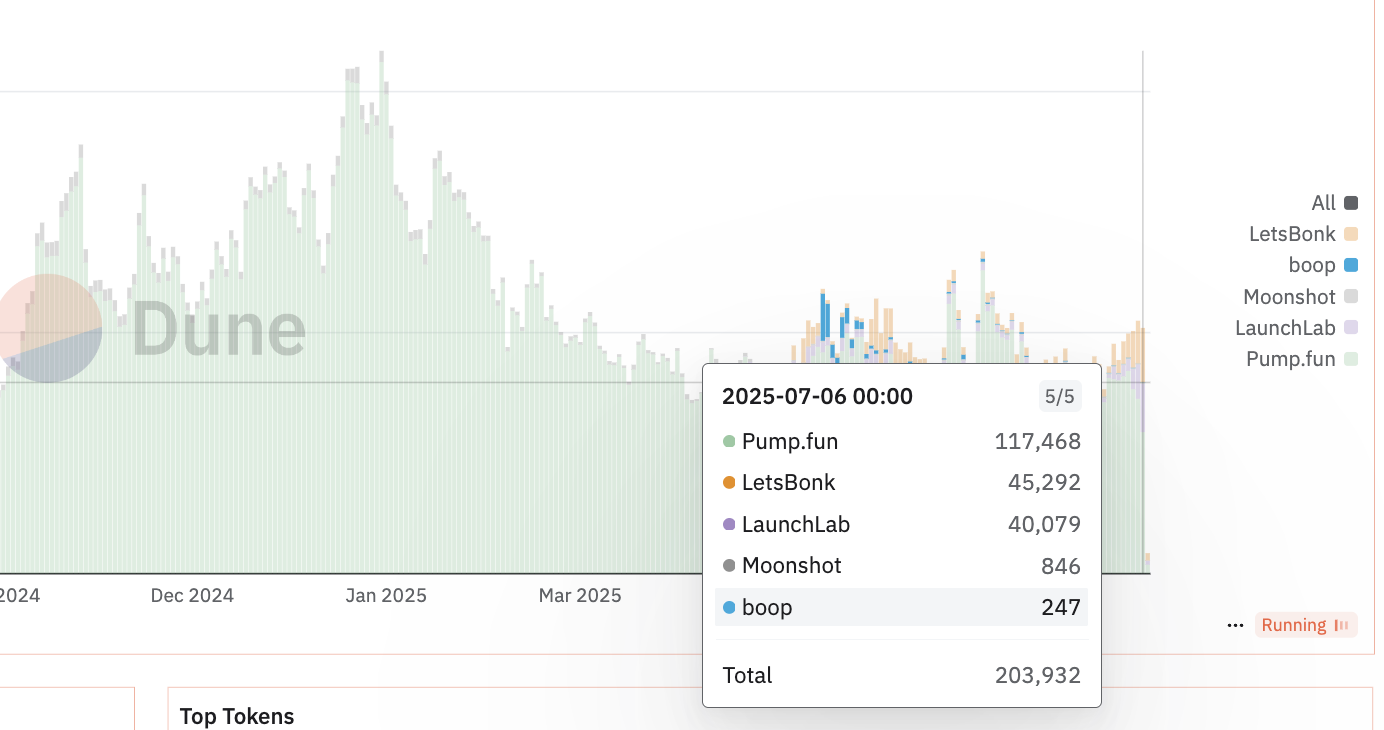
Task: Click the purple LaunchLab dot in tooltip
Action: [x=729, y=524]
